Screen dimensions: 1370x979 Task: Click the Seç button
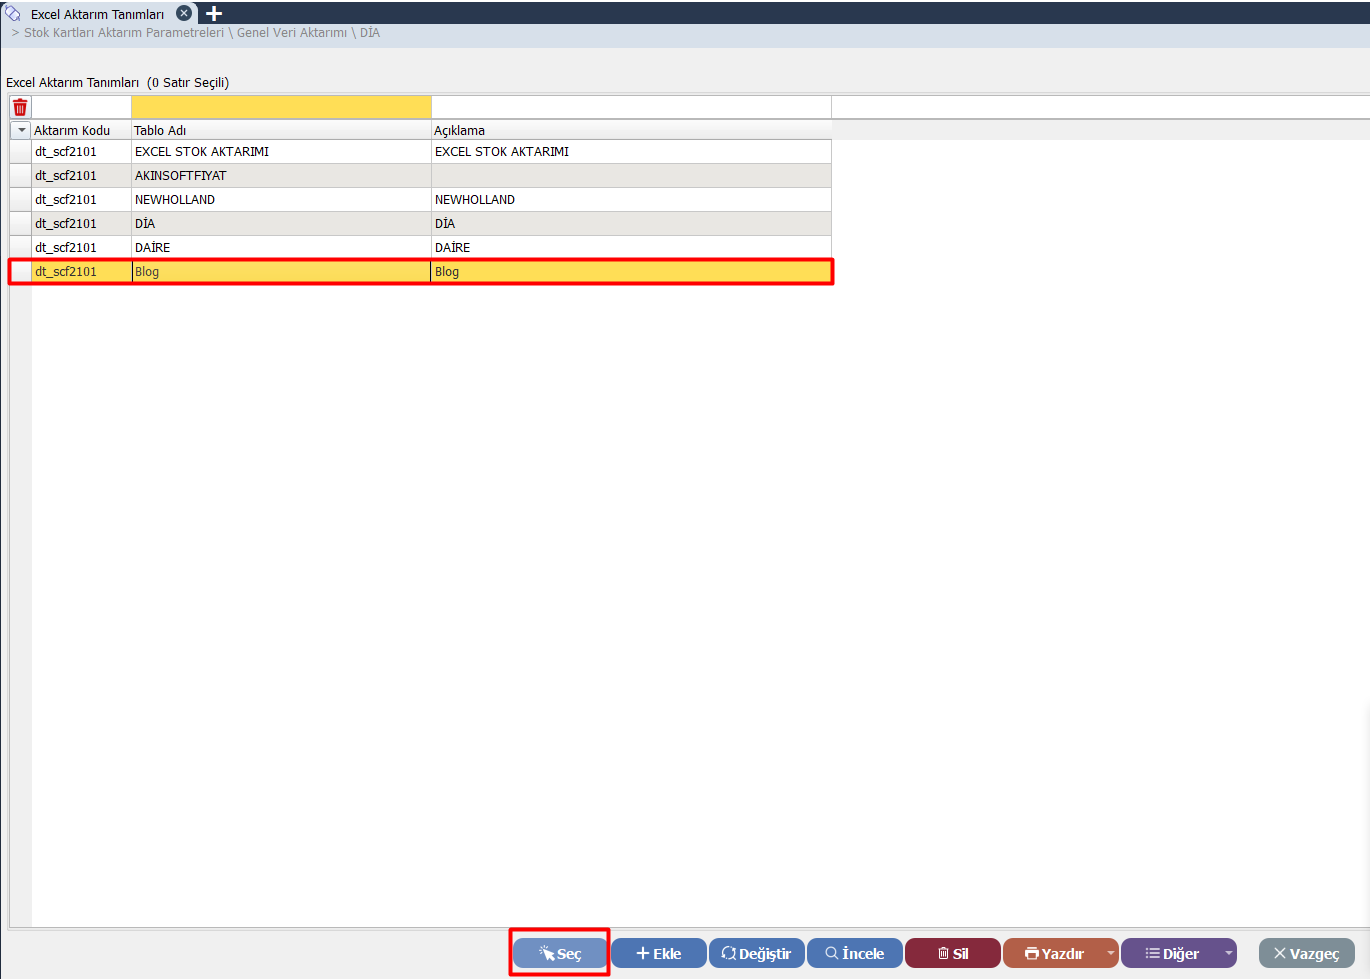560,953
